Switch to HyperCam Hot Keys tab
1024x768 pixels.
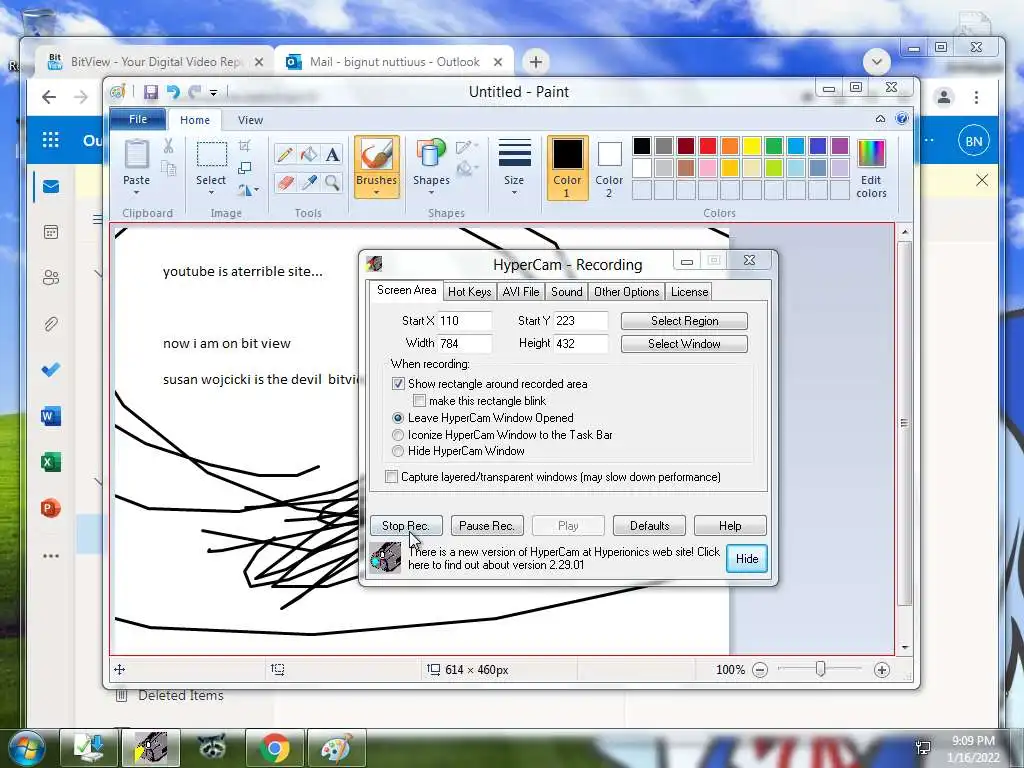470,292
